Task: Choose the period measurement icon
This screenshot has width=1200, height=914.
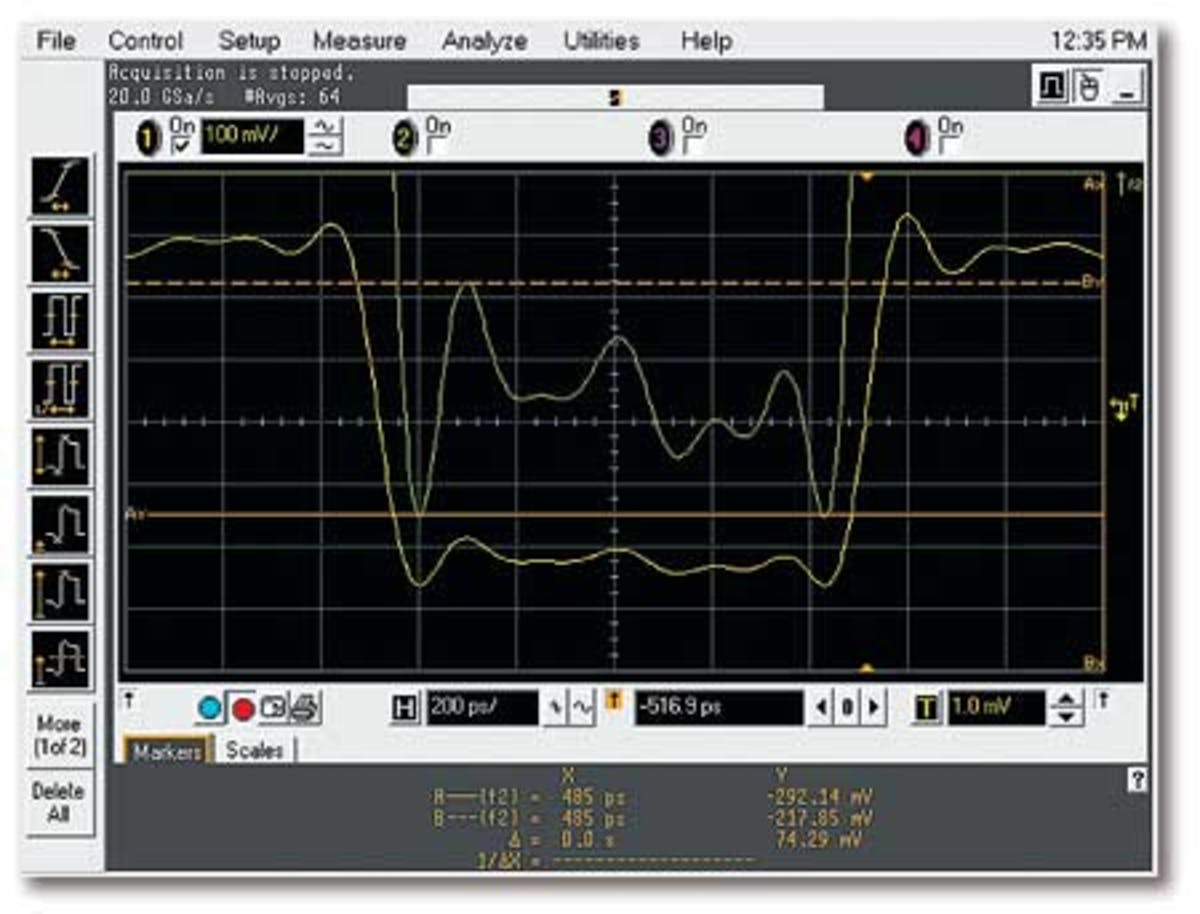Action: click(x=62, y=318)
